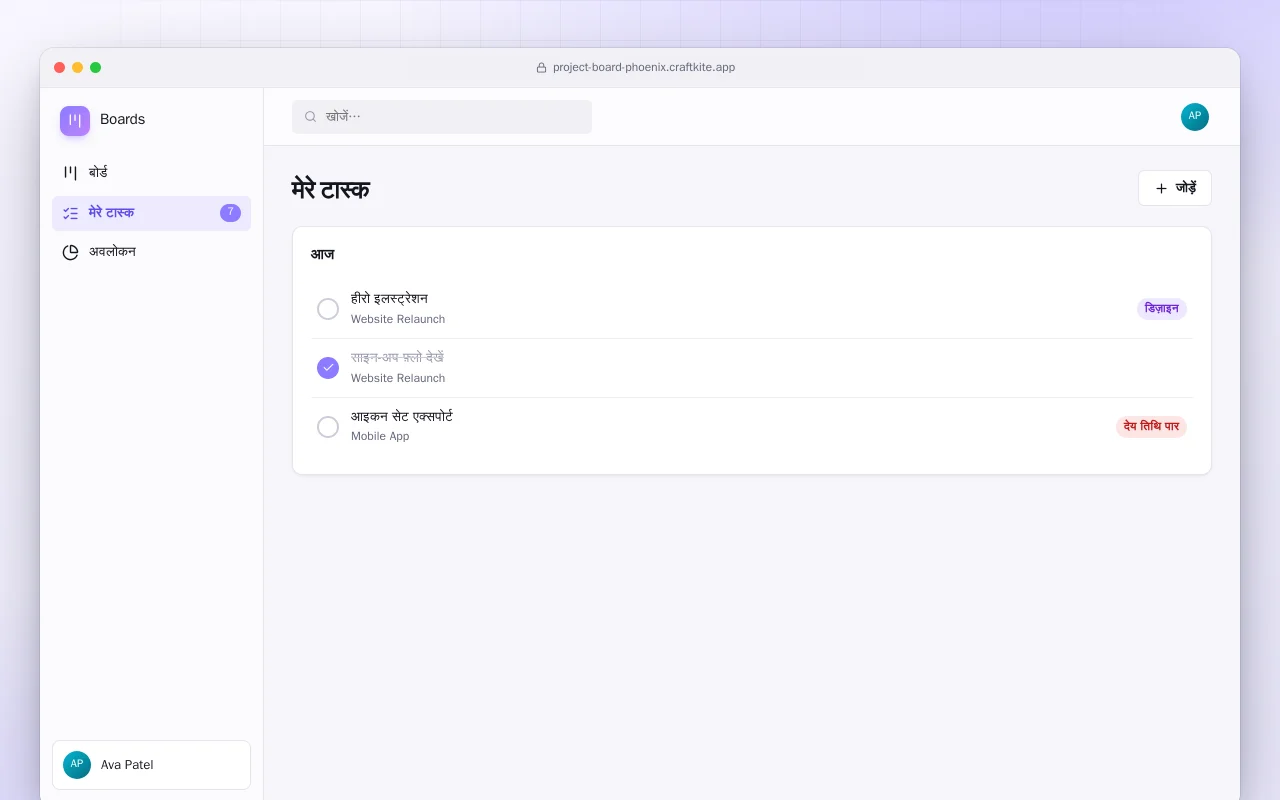Screen dimensions: 1280x800
Task: Maximize the window with the green button
Action: 96,68
